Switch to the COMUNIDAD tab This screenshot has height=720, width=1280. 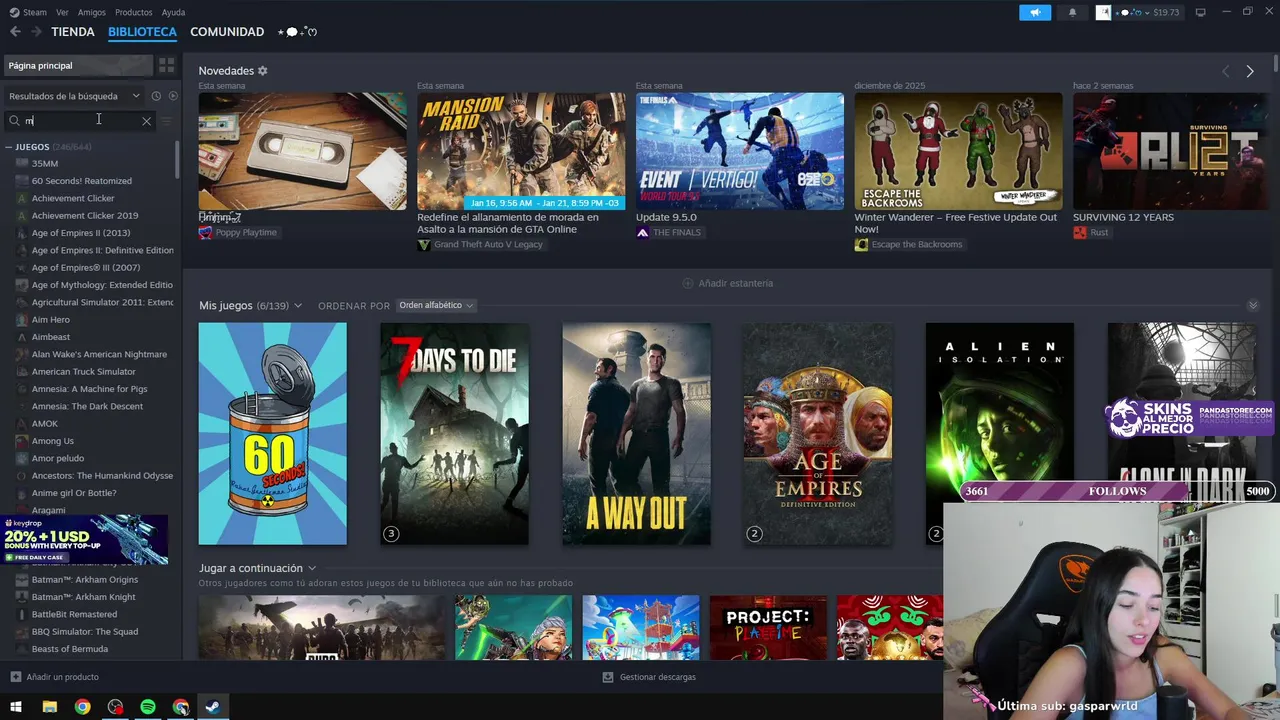click(x=227, y=32)
